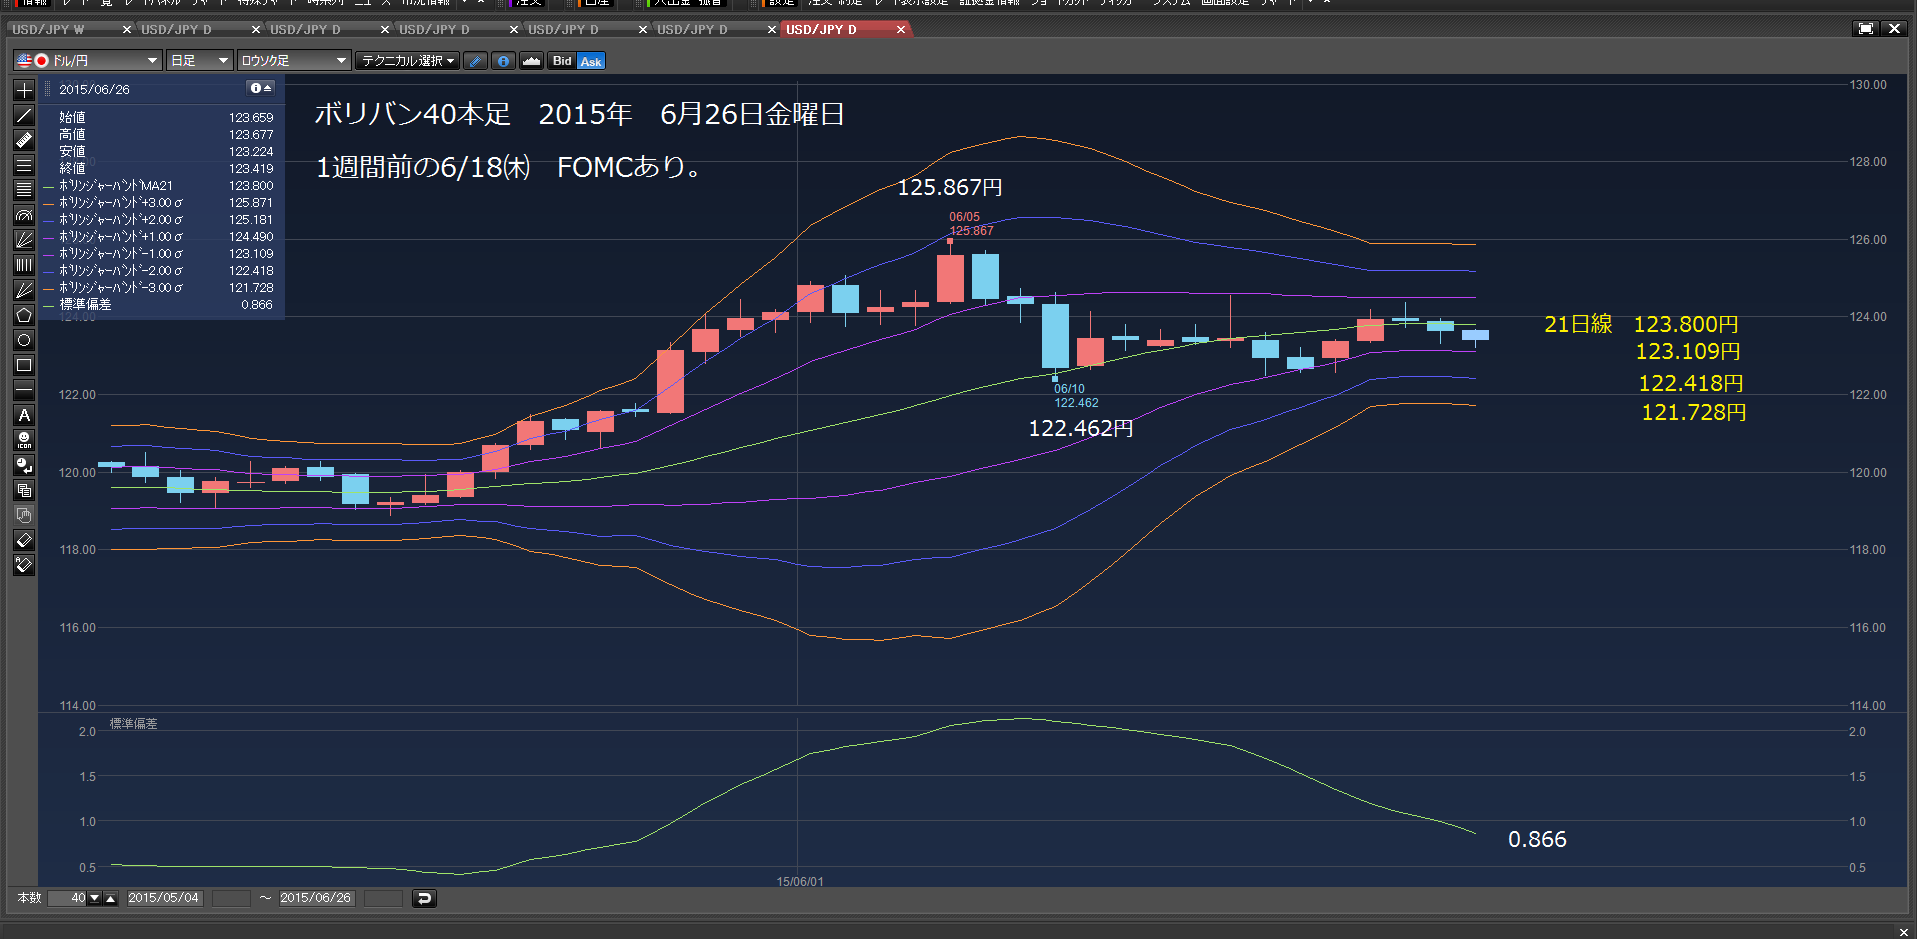Toggle the Bid price display
The height and width of the screenshot is (939, 1917).
[x=562, y=61]
